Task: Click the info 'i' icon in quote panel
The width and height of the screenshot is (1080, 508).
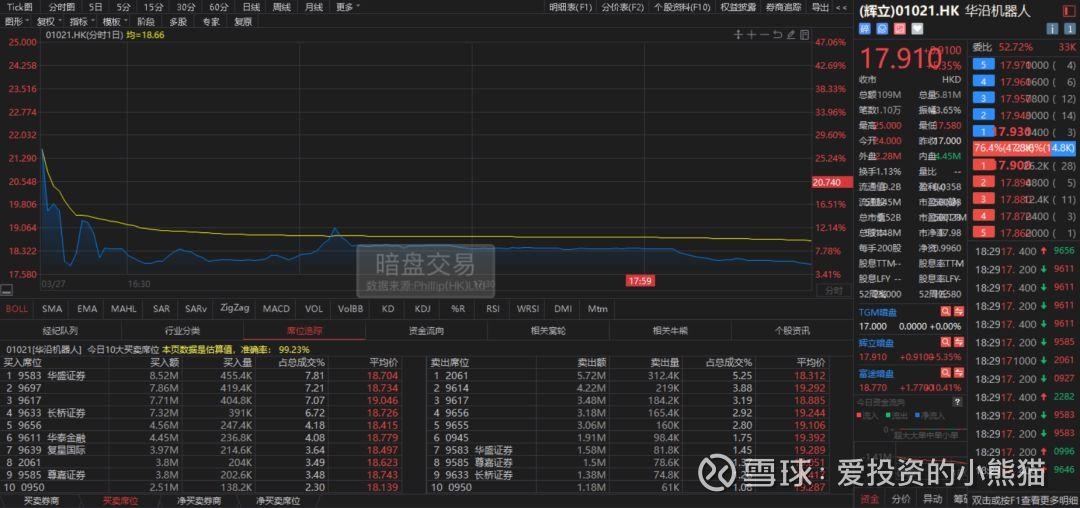Action: (1052, 29)
